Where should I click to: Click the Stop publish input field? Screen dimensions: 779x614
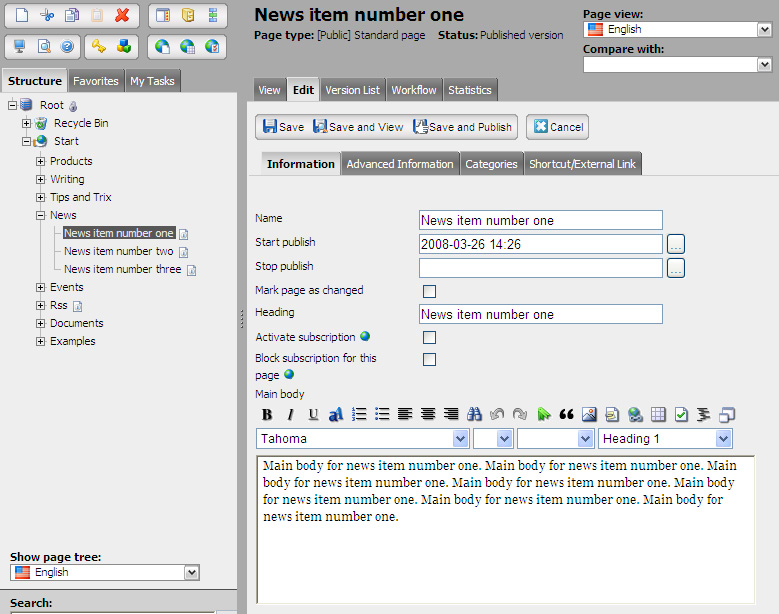(x=540, y=268)
